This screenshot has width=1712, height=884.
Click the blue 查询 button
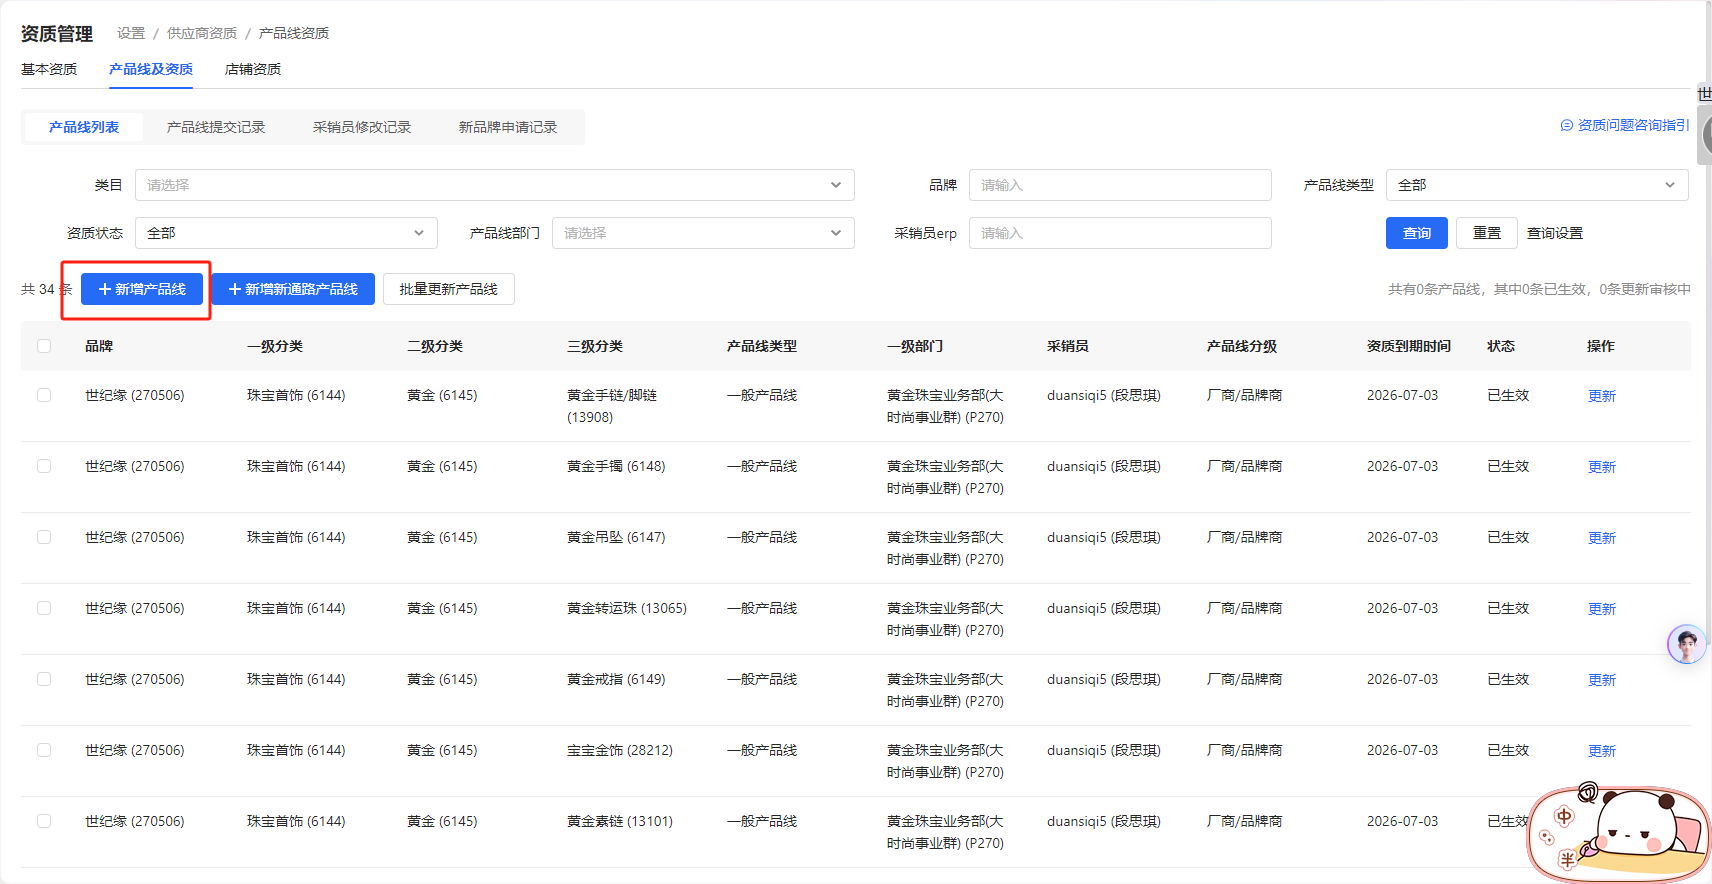click(x=1416, y=233)
